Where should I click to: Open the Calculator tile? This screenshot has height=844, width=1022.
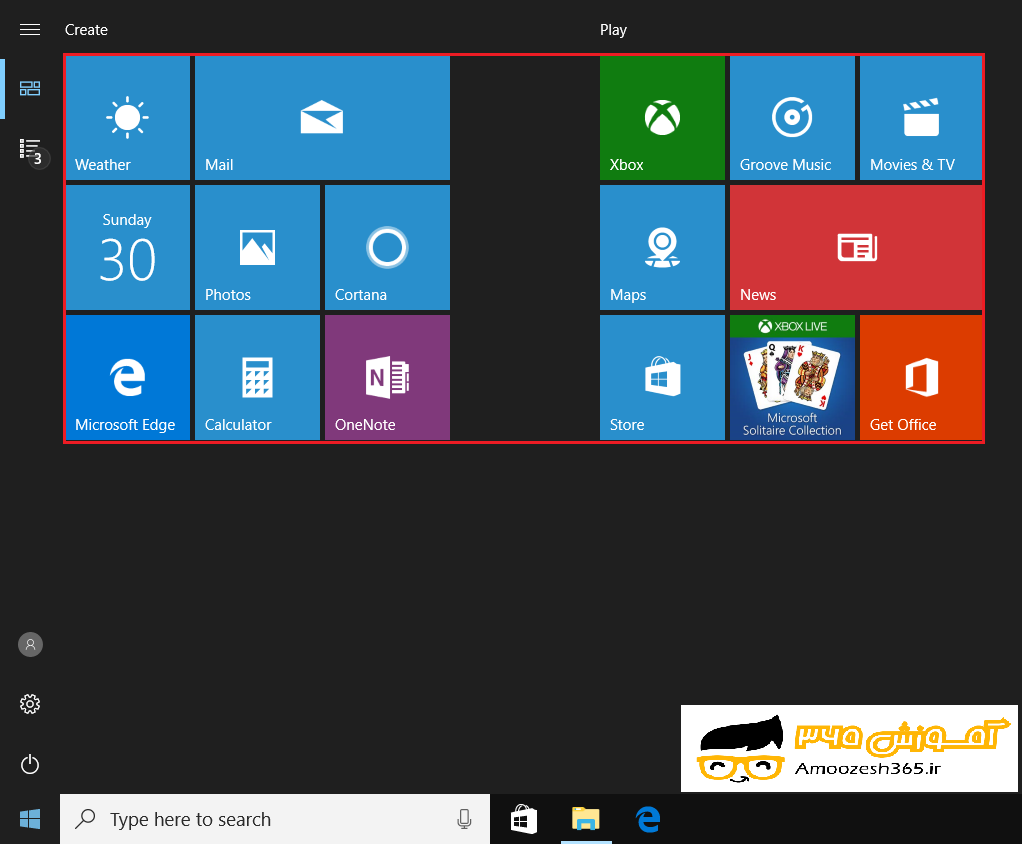[257, 377]
